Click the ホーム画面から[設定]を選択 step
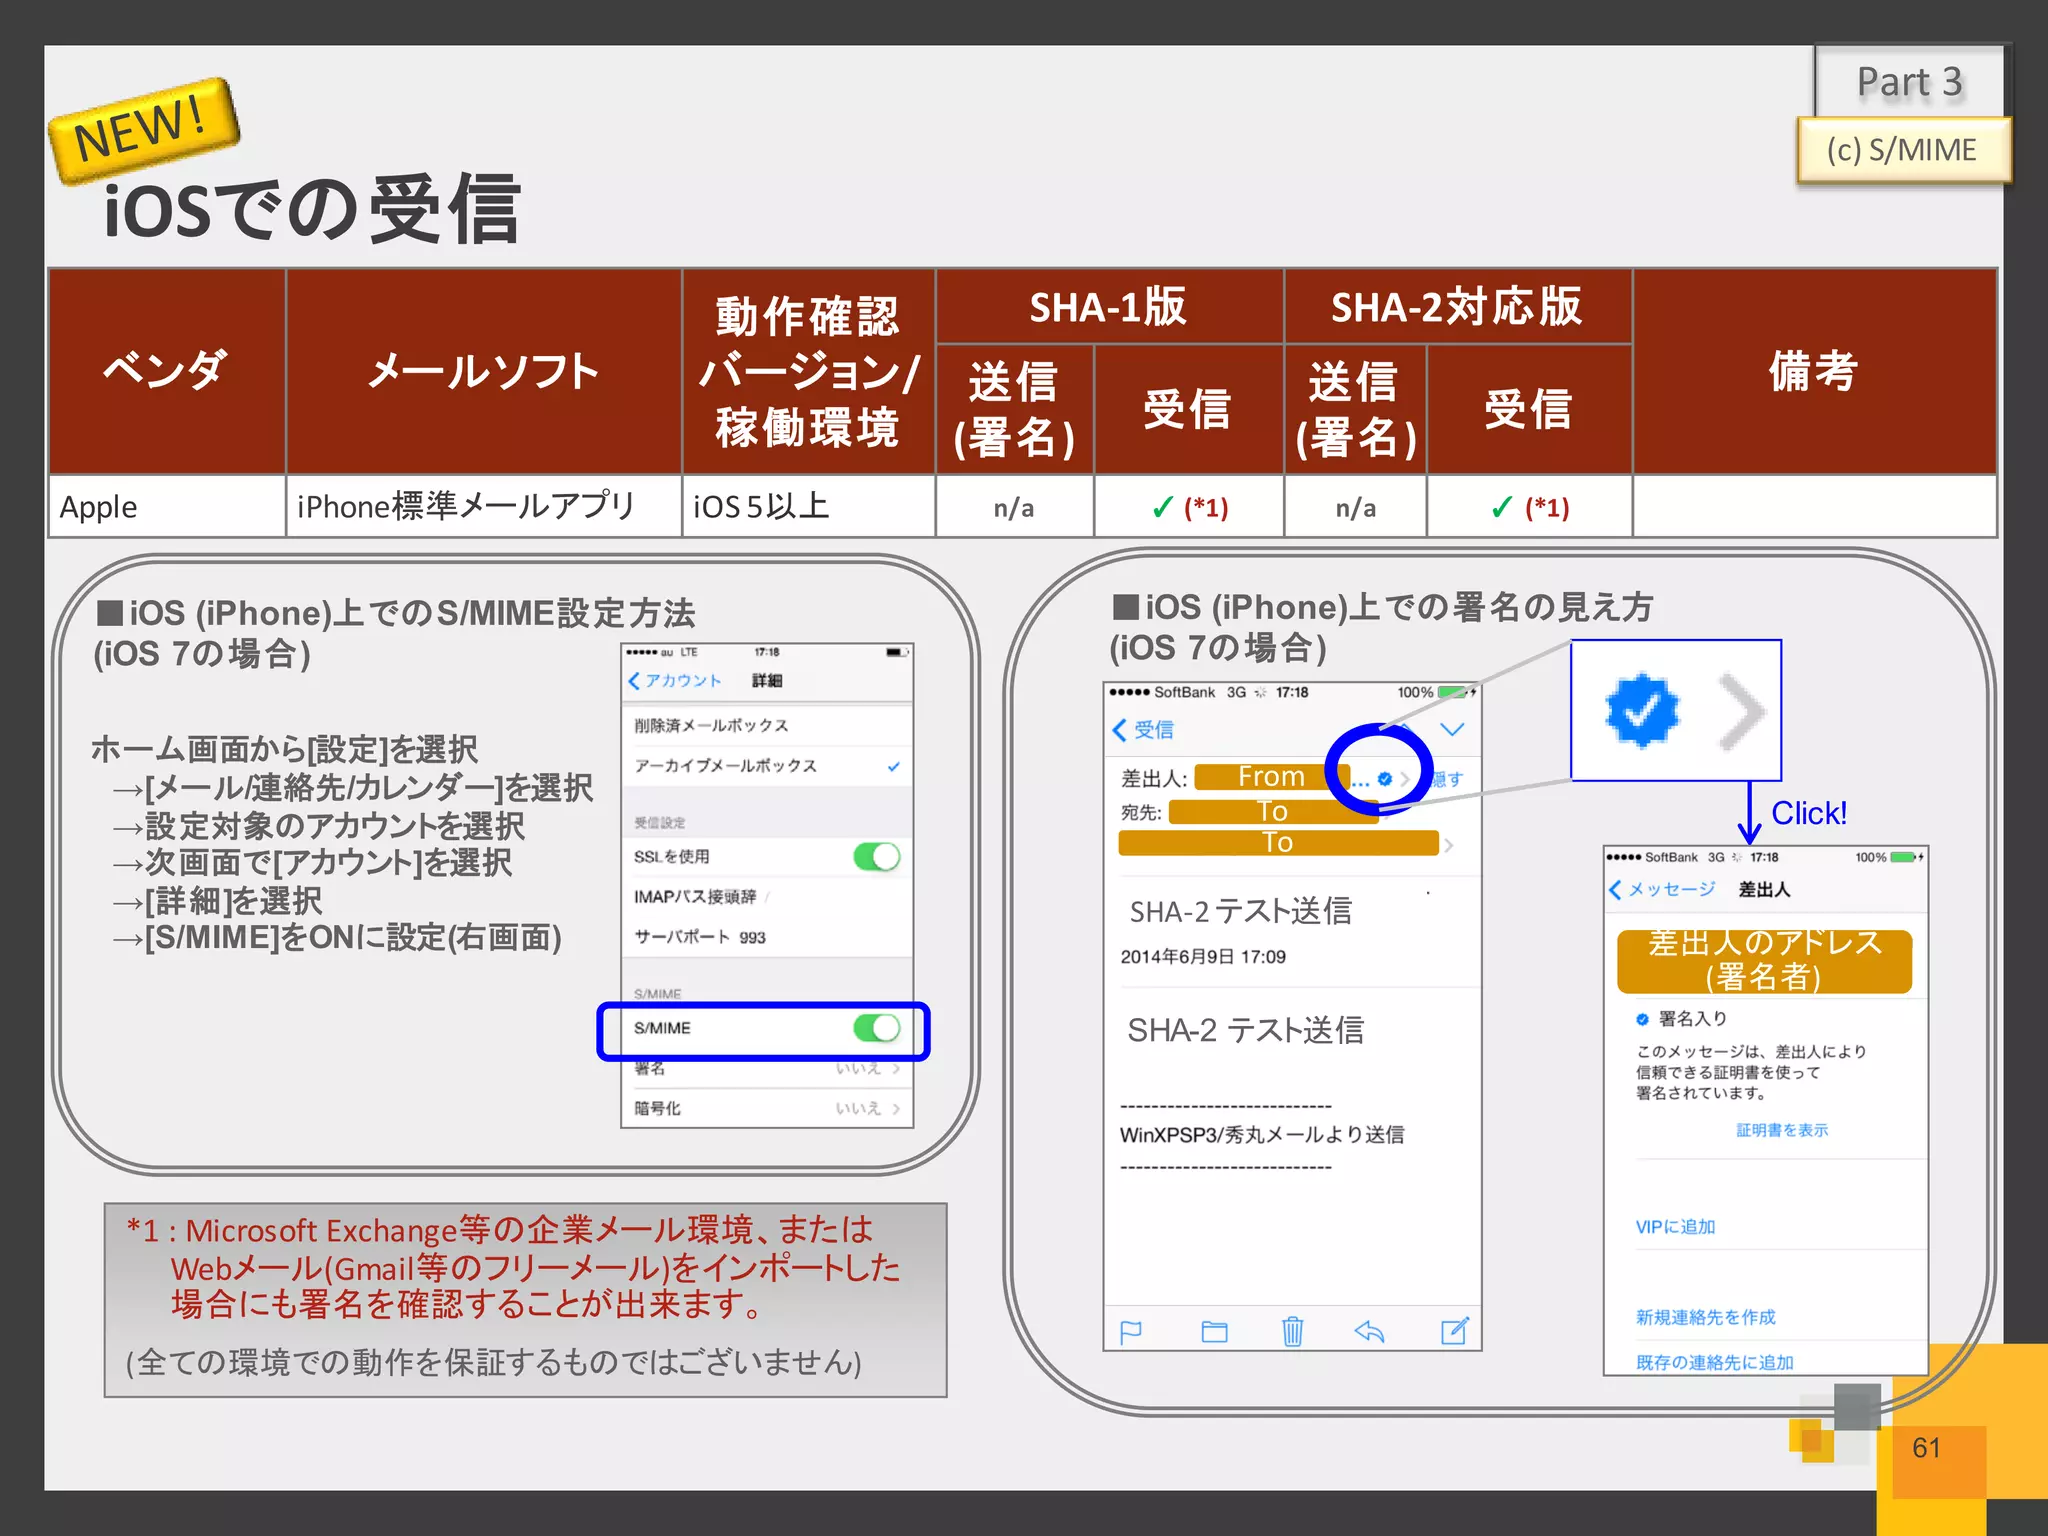The image size is (2048, 1536). point(284,749)
